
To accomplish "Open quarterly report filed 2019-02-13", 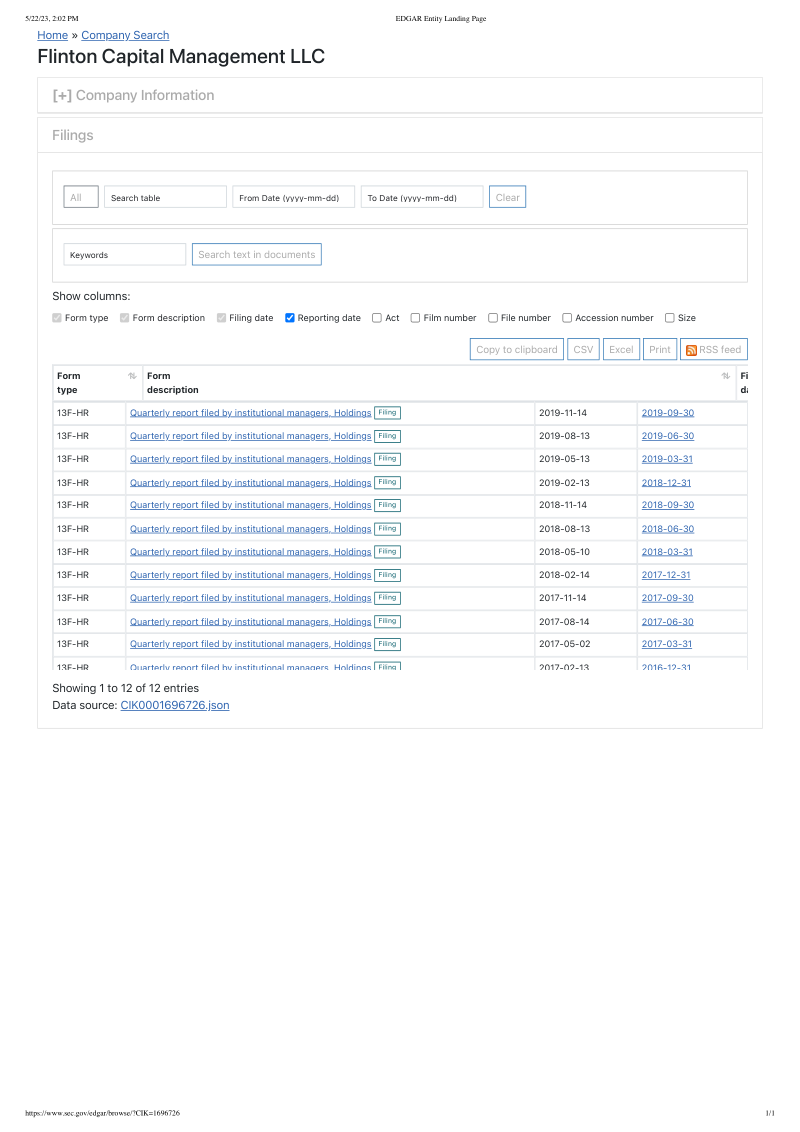I will (251, 483).
